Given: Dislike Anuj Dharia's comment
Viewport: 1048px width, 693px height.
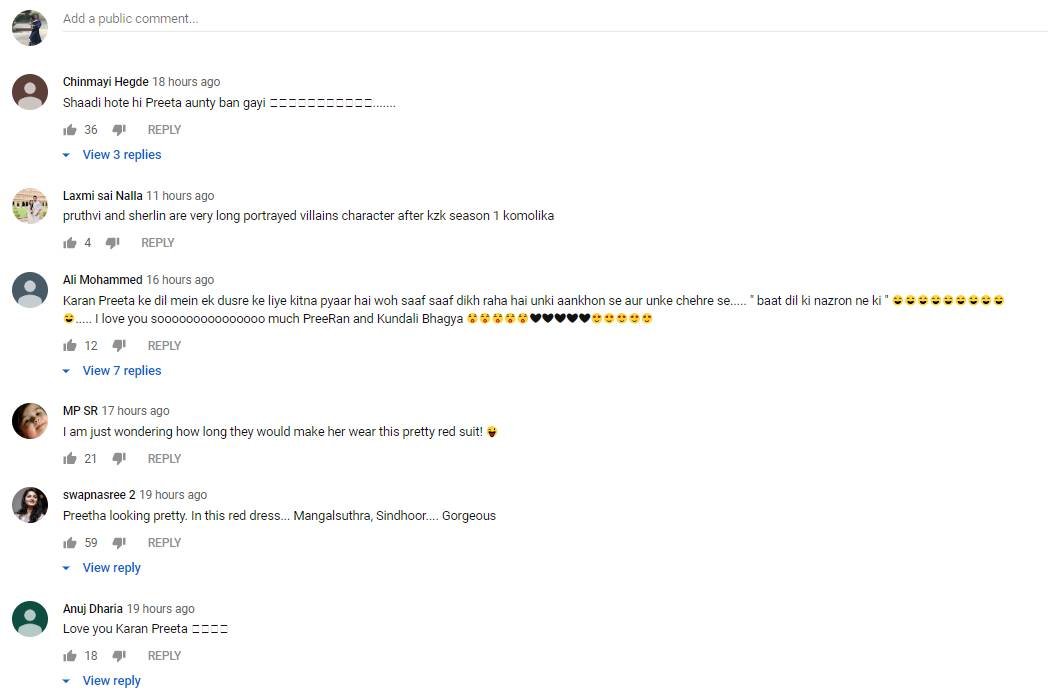Looking at the screenshot, I should tap(119, 656).
